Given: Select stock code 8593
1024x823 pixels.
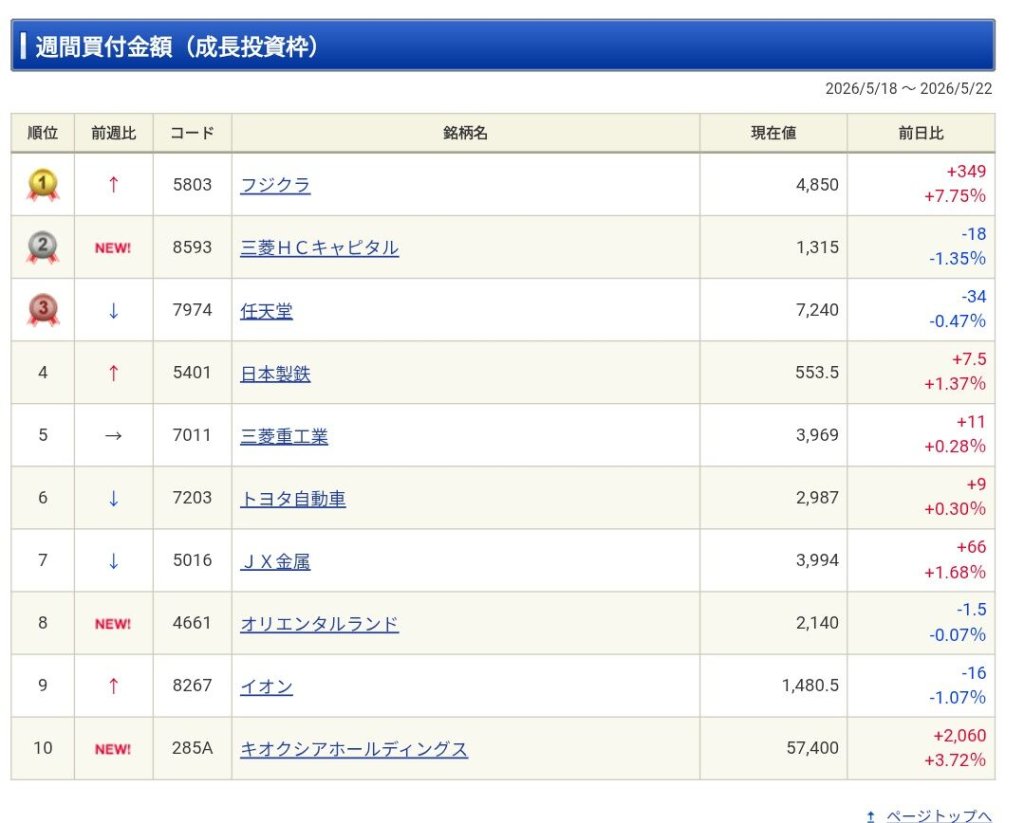Looking at the screenshot, I should click(192, 248).
